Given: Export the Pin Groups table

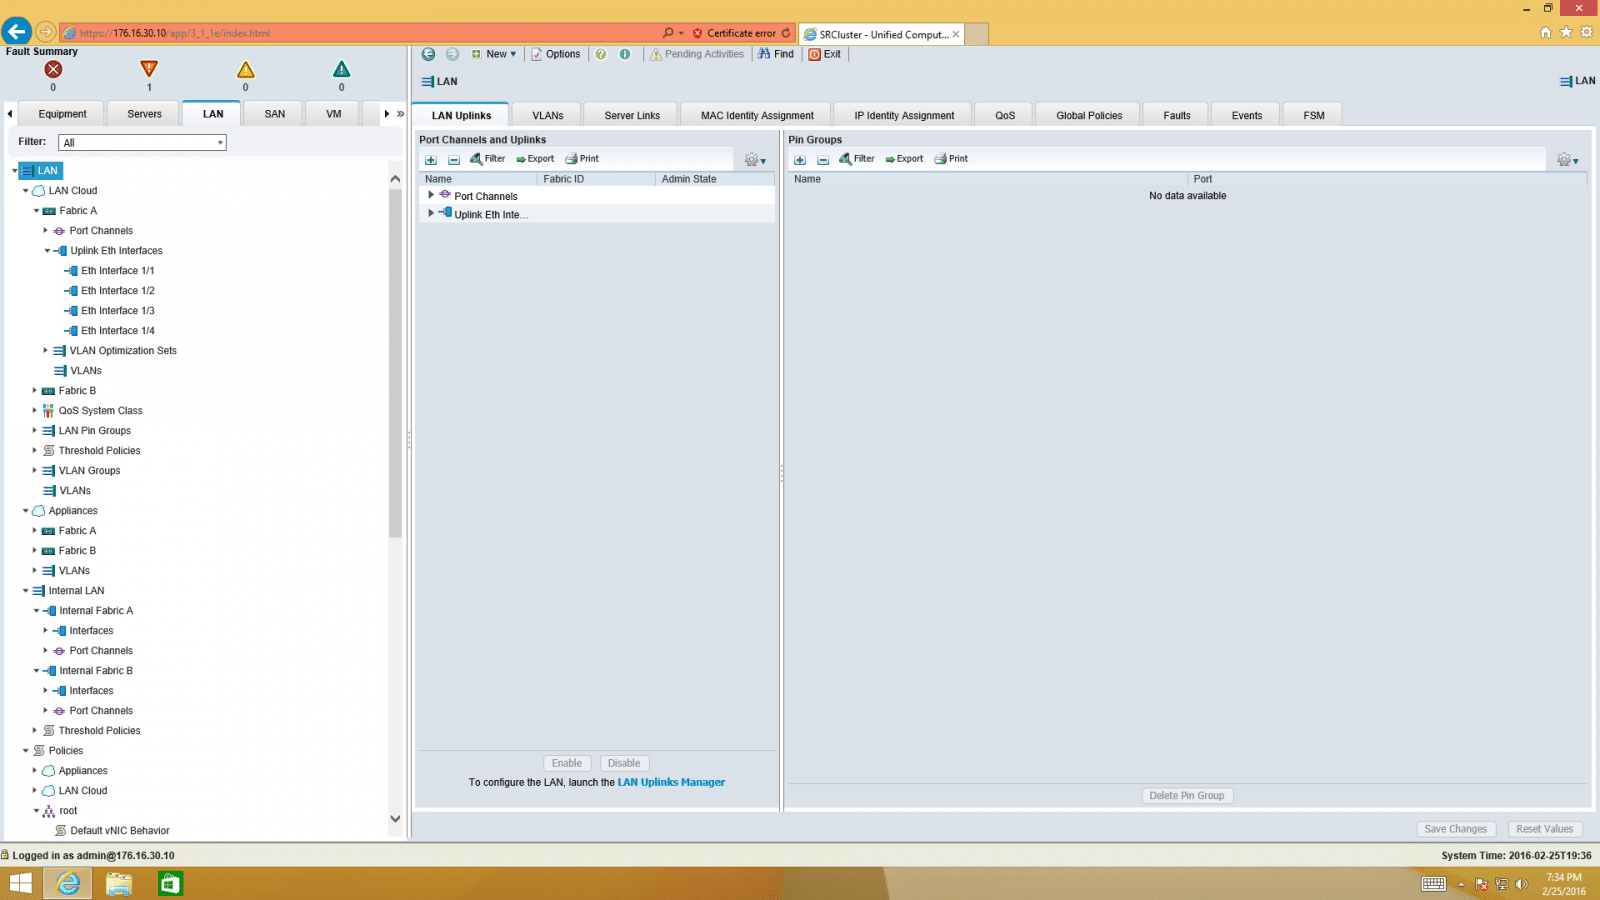Looking at the screenshot, I should click(x=904, y=159).
